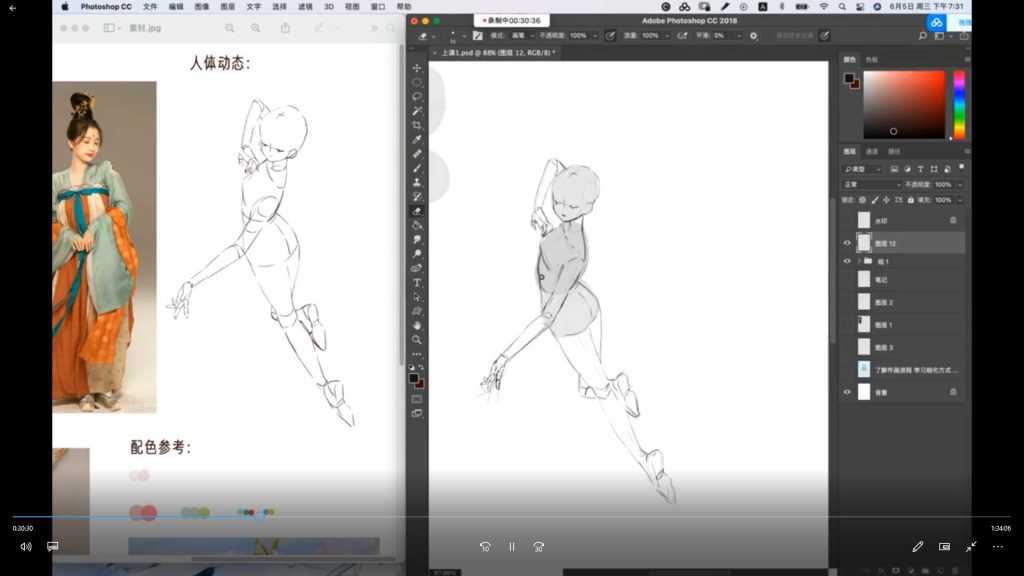The width and height of the screenshot is (1024, 576).
Task: Open the layer blend mode dropdown 正常
Action: coord(870,185)
